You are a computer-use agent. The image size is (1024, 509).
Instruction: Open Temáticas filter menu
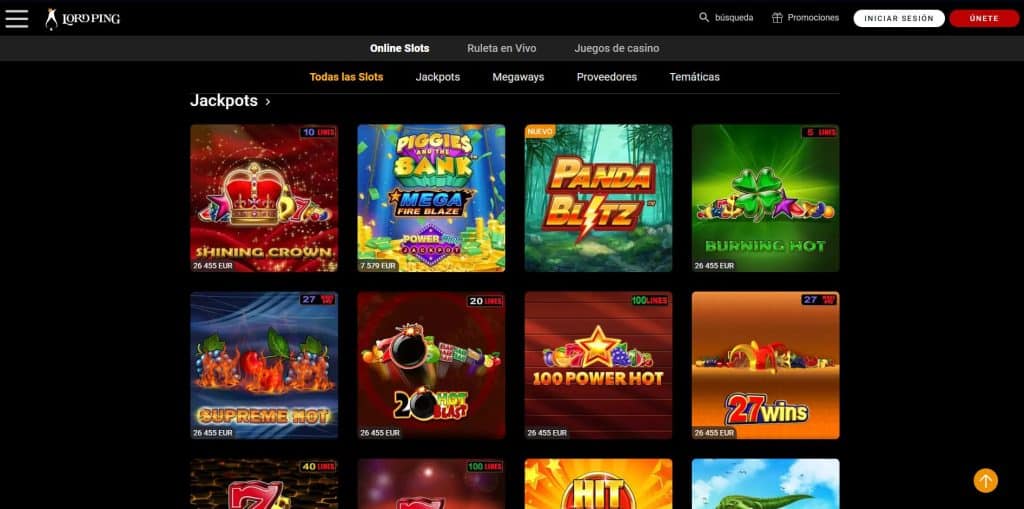point(694,77)
